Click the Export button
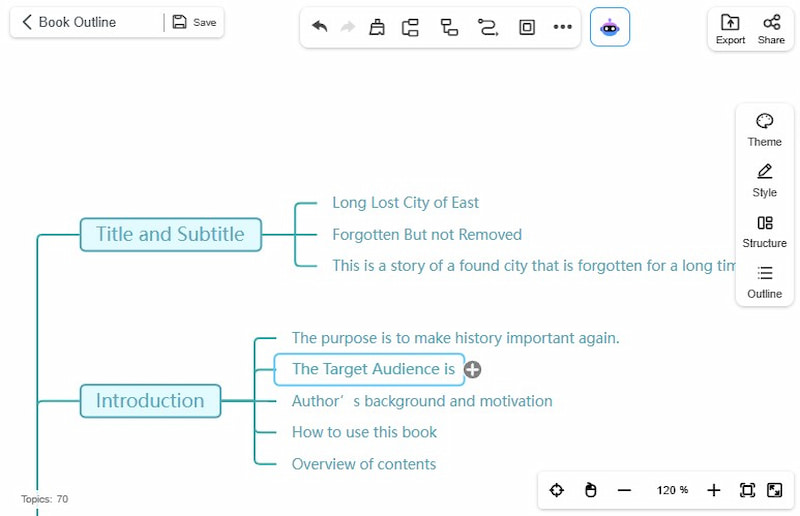800x516 pixels. 730,29
